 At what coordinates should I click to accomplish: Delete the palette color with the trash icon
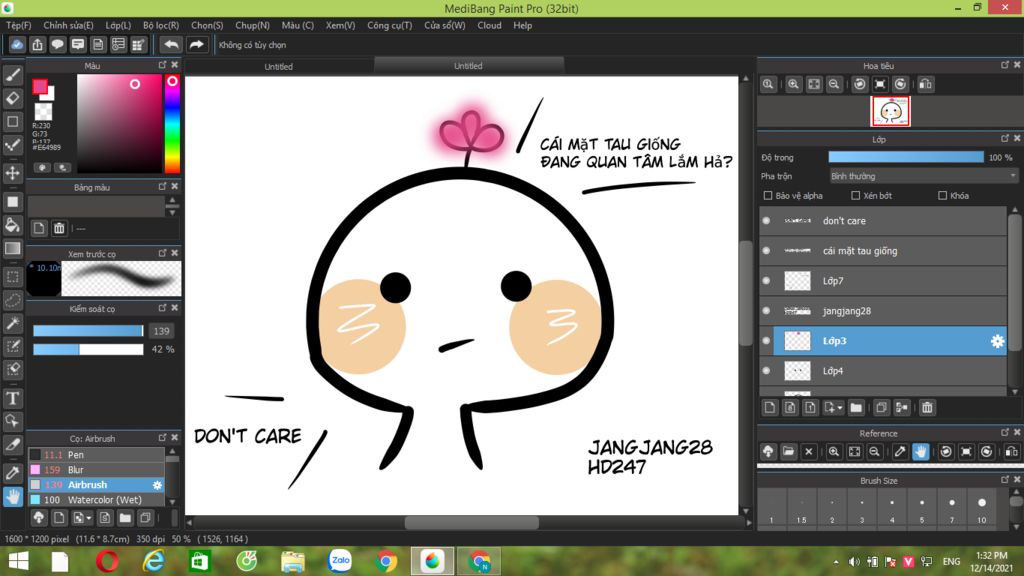[x=59, y=228]
